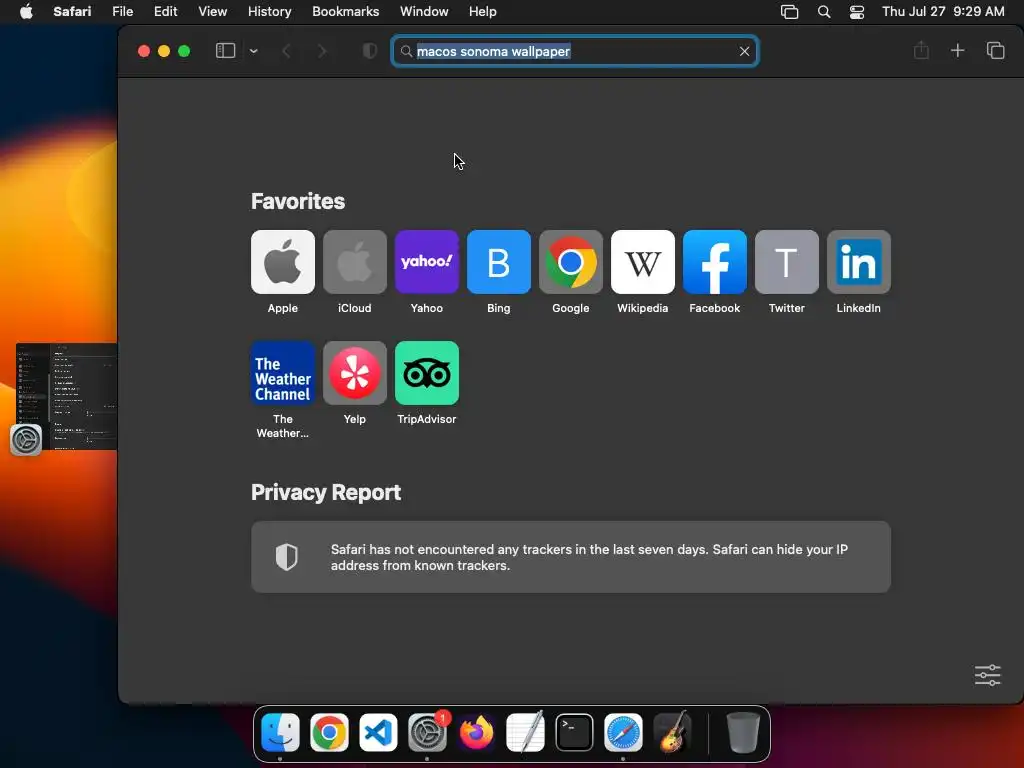
Task: Open the Help menu
Action: (483, 12)
